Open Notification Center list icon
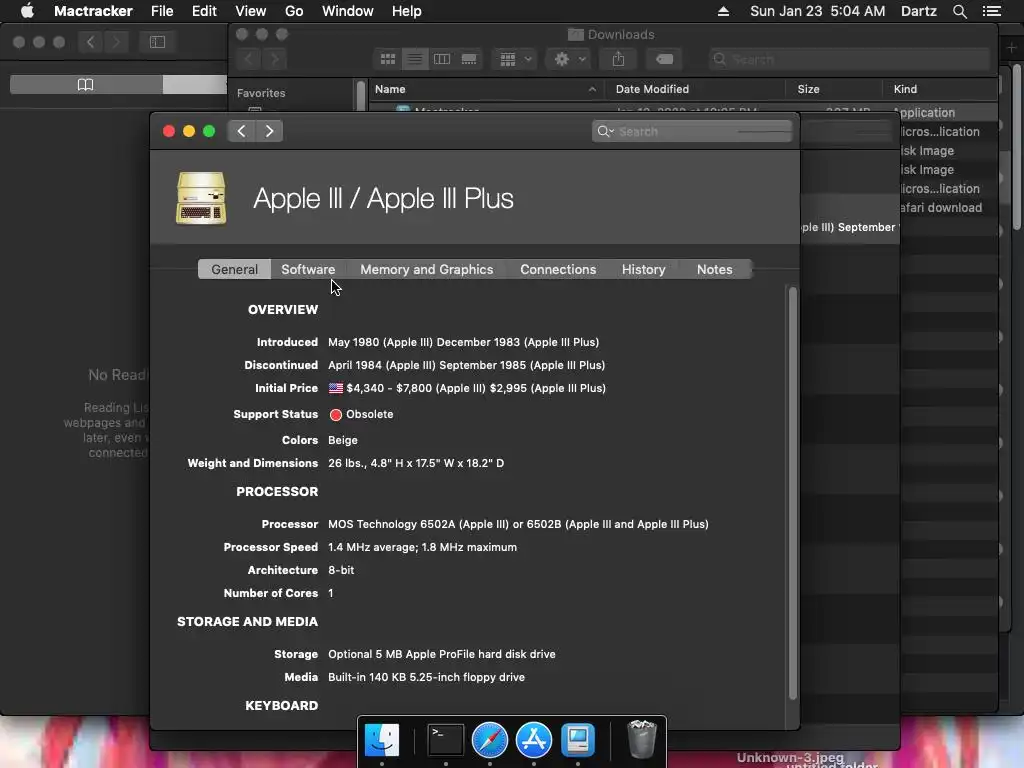Screen dimensions: 1024x768 pos(991,11)
